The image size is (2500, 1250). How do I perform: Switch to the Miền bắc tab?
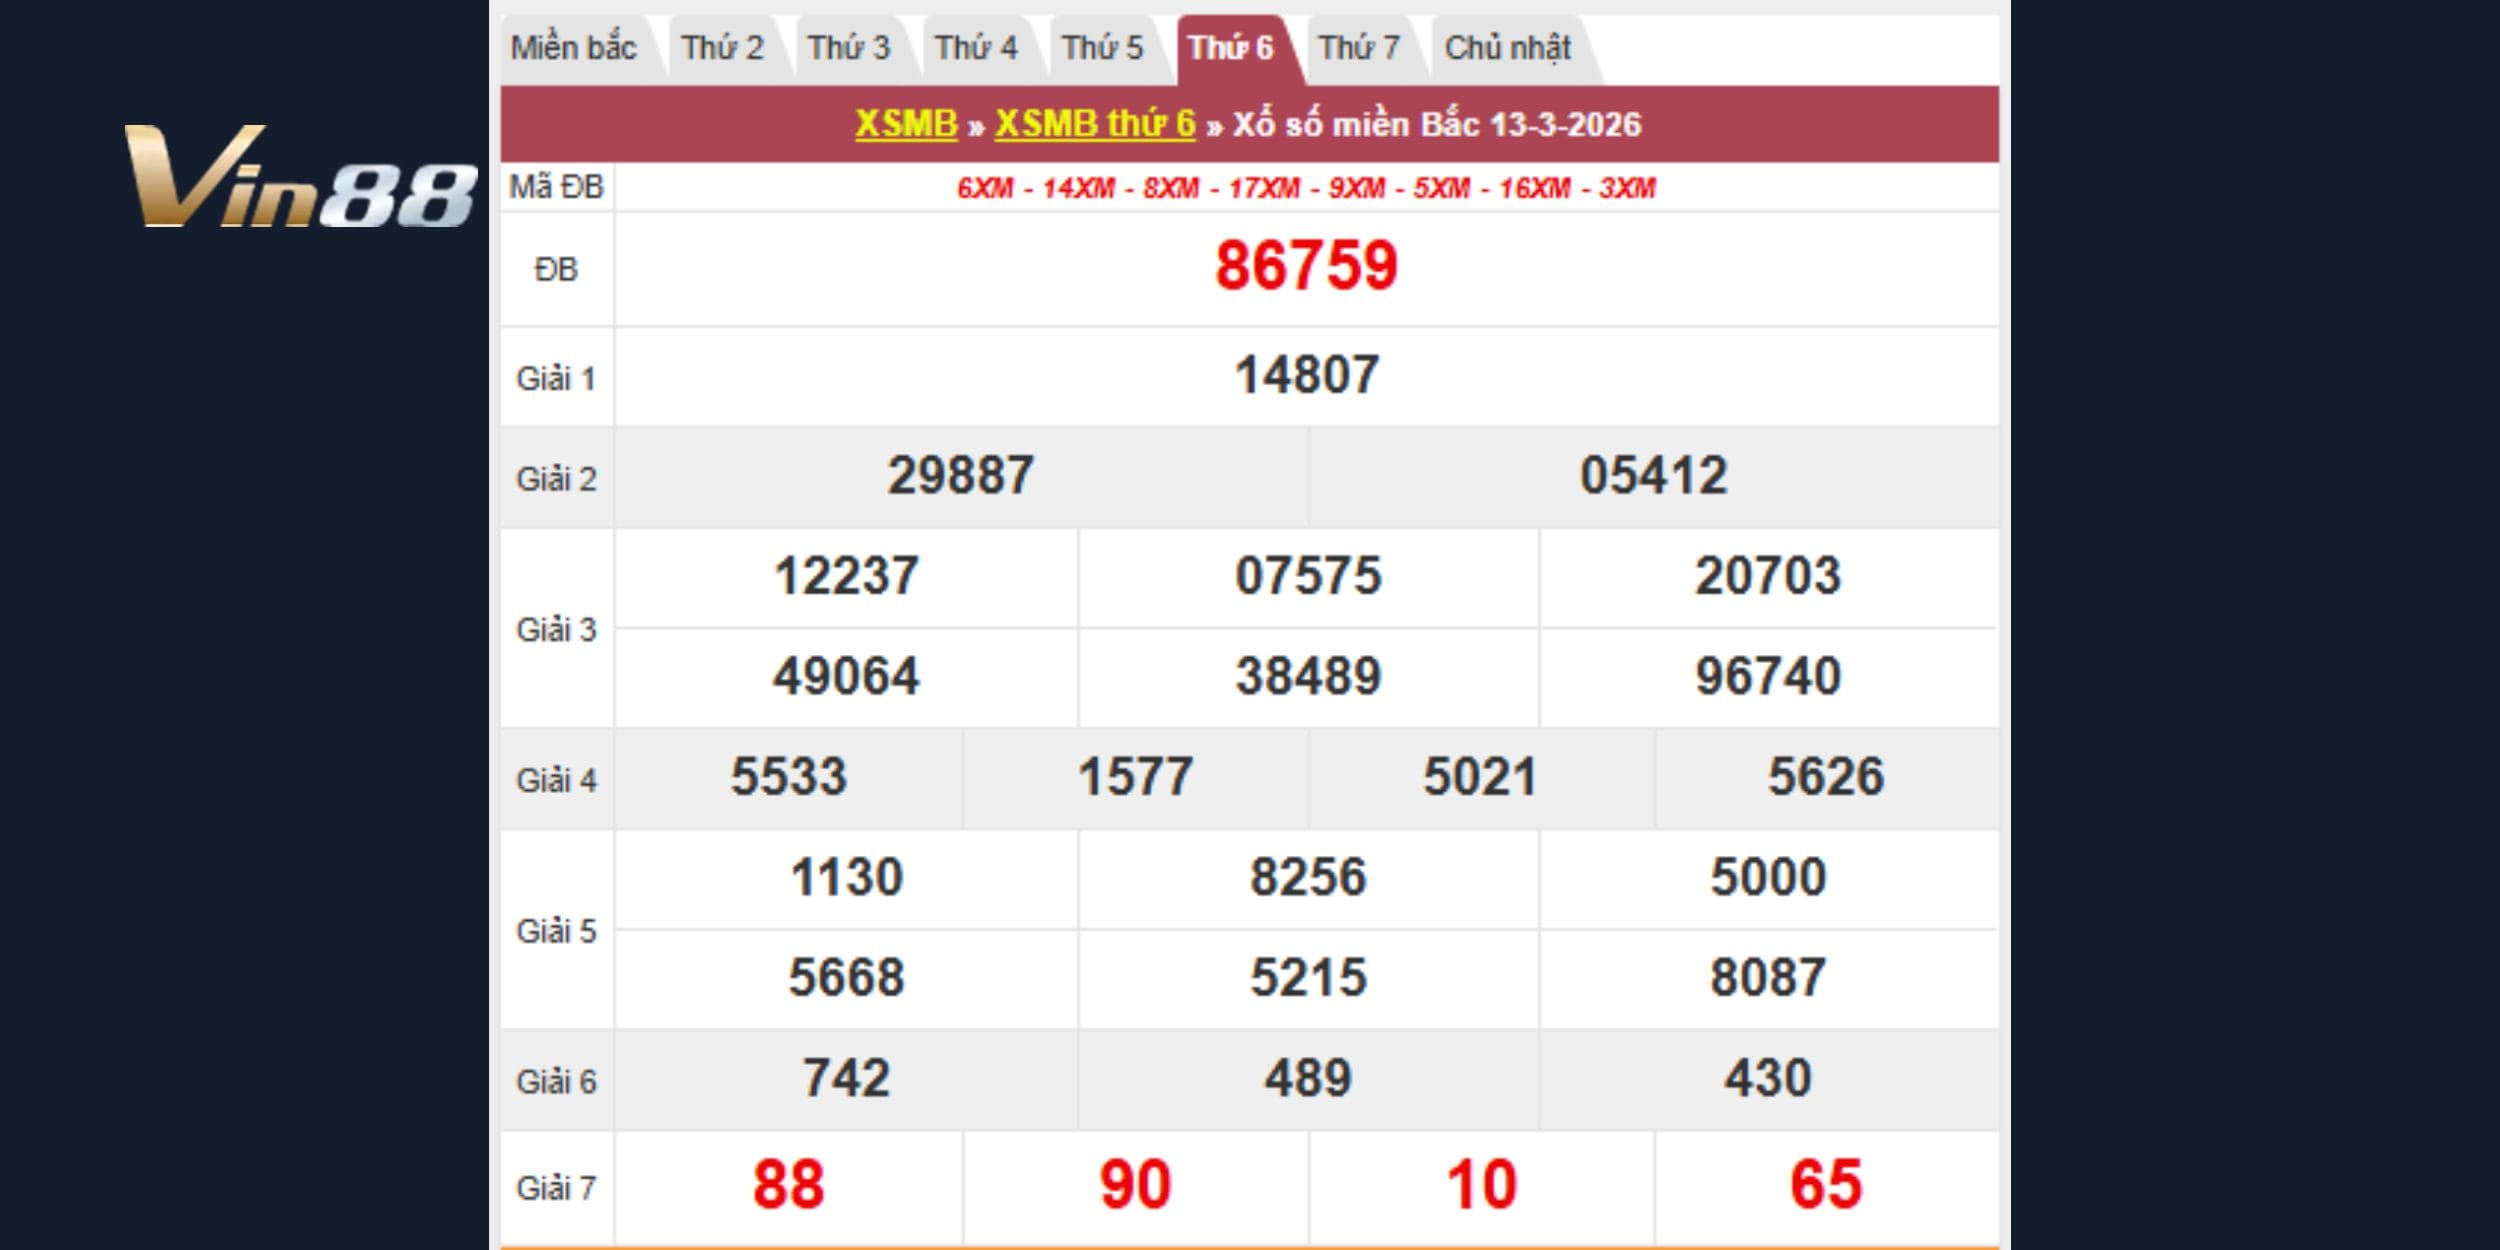[x=573, y=48]
